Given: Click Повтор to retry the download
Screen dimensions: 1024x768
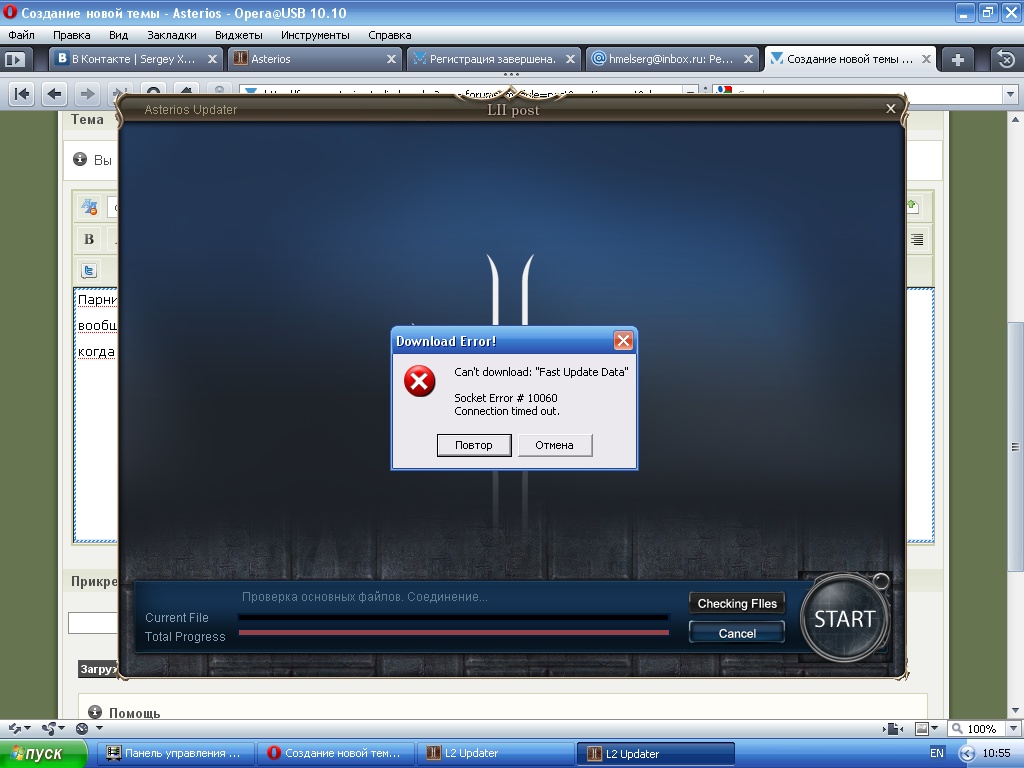Looking at the screenshot, I should tap(473, 445).
